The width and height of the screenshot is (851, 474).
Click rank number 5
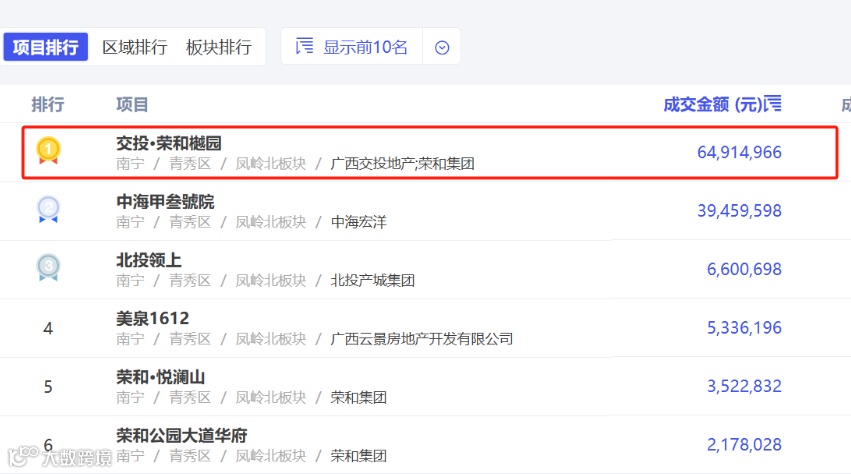48,387
